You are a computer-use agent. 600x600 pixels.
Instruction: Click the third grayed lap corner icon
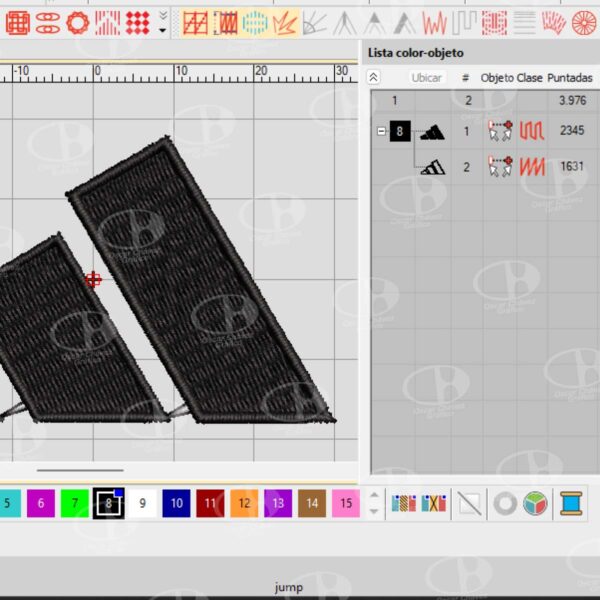point(404,23)
